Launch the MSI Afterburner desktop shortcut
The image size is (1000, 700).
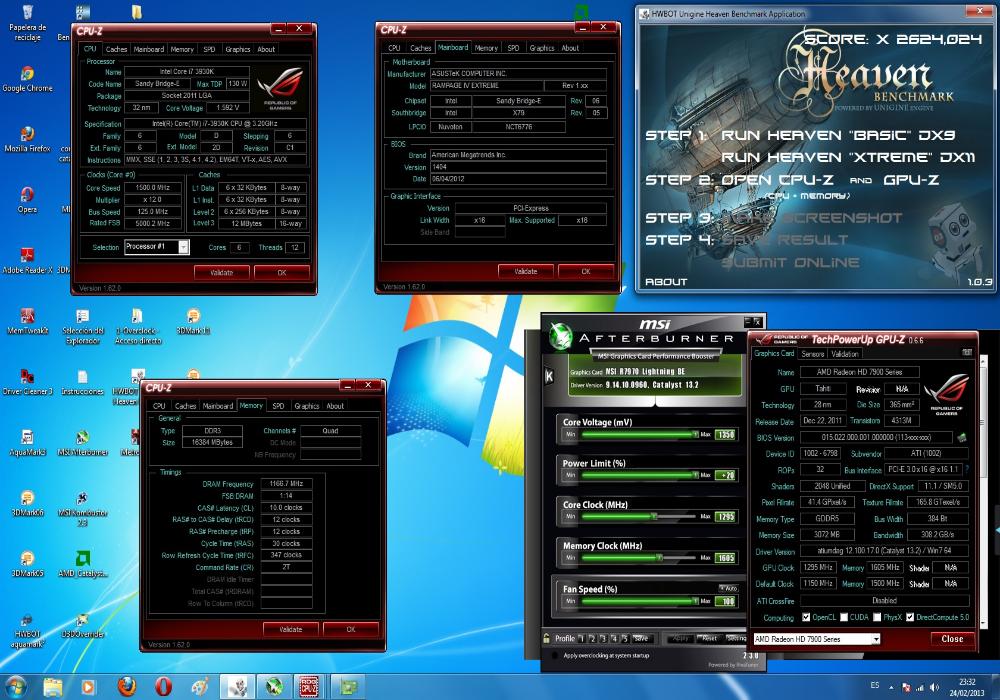click(83, 443)
